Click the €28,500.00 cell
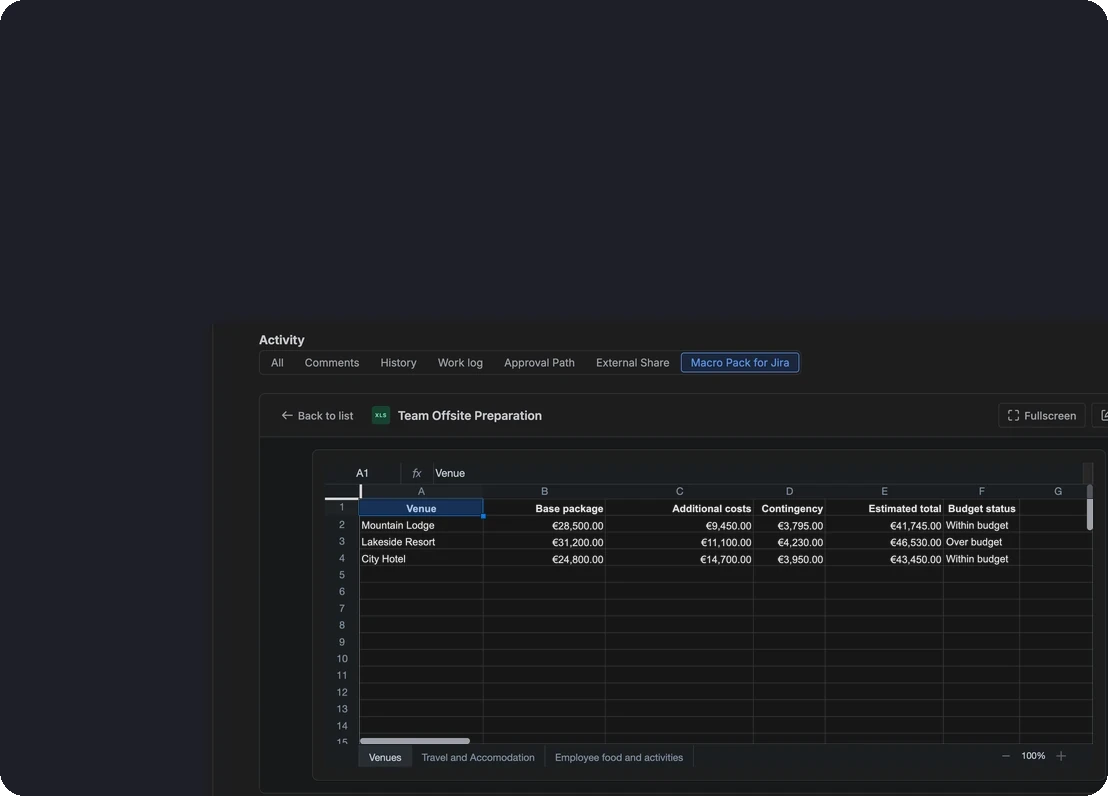The width and height of the screenshot is (1108, 796). coord(544,525)
